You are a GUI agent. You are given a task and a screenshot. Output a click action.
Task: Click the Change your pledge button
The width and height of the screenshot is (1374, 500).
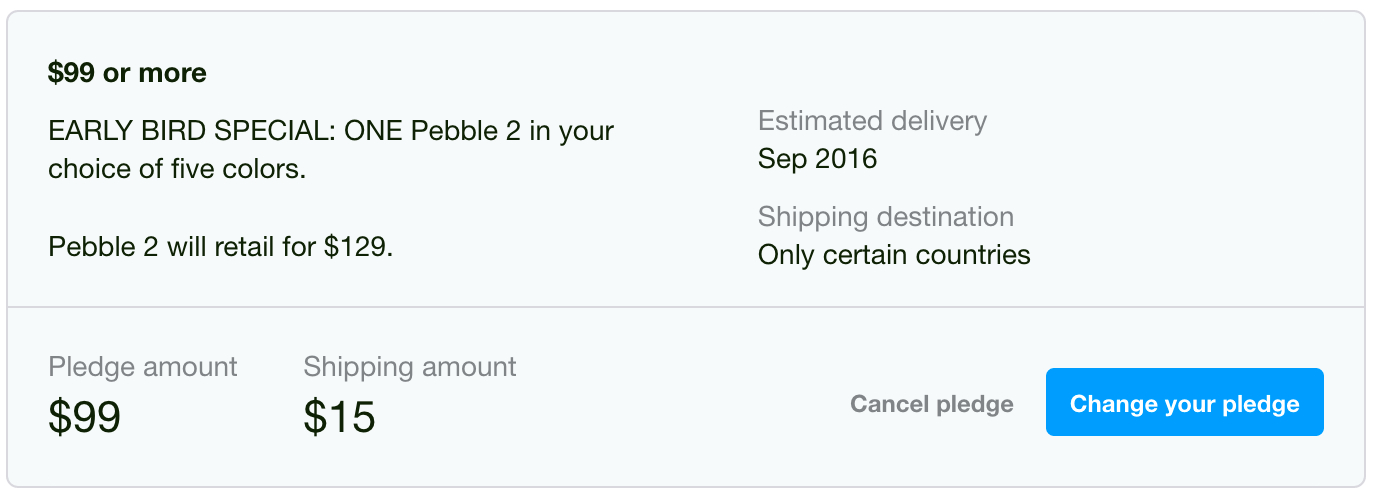1184,403
